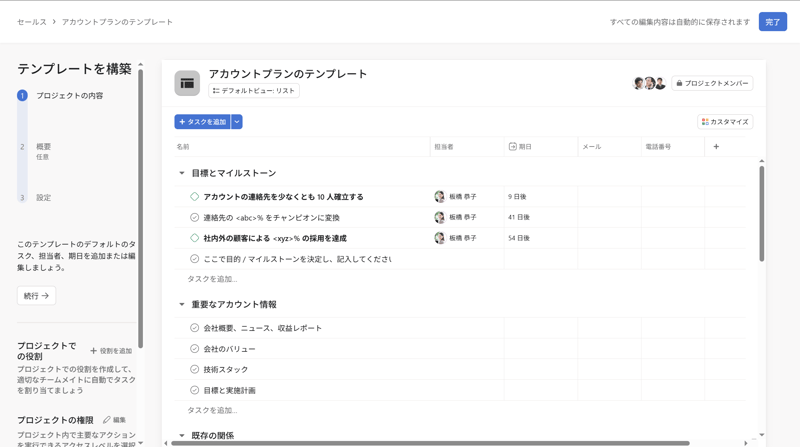Screen dimensions: 800x447
Task: Go to step 2 概要
Action: (43, 146)
